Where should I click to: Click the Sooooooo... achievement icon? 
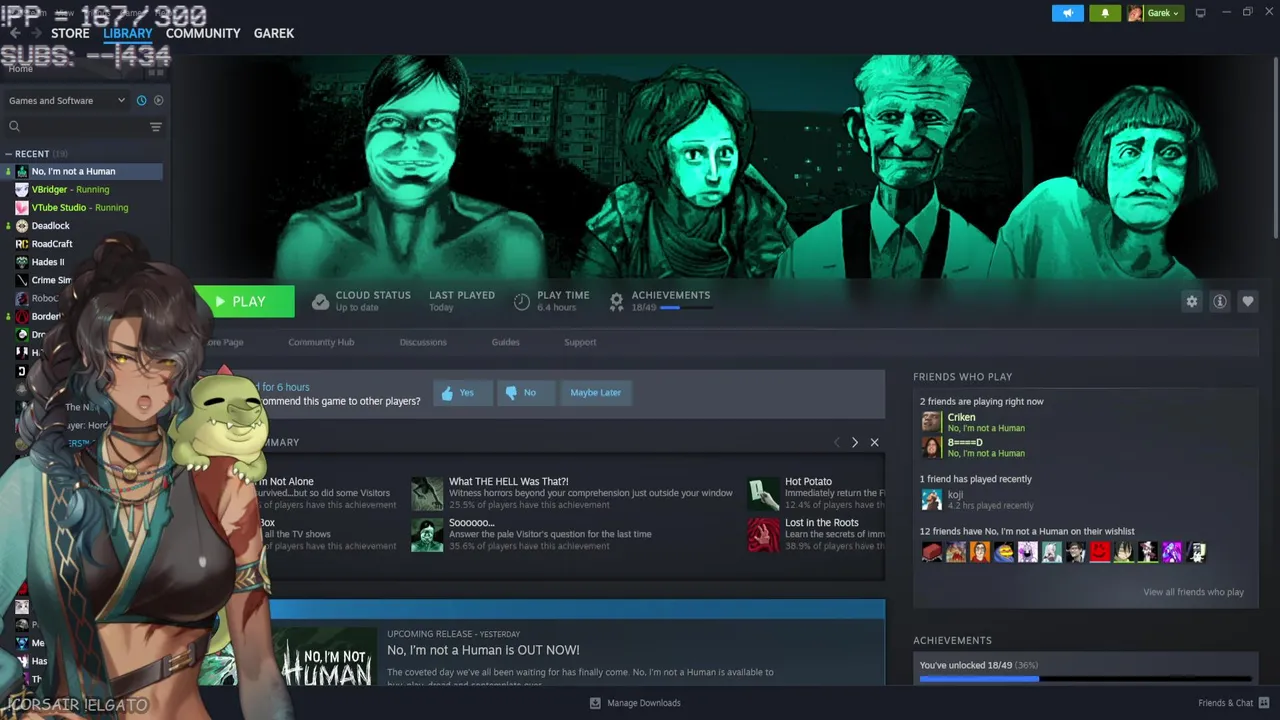(427, 534)
